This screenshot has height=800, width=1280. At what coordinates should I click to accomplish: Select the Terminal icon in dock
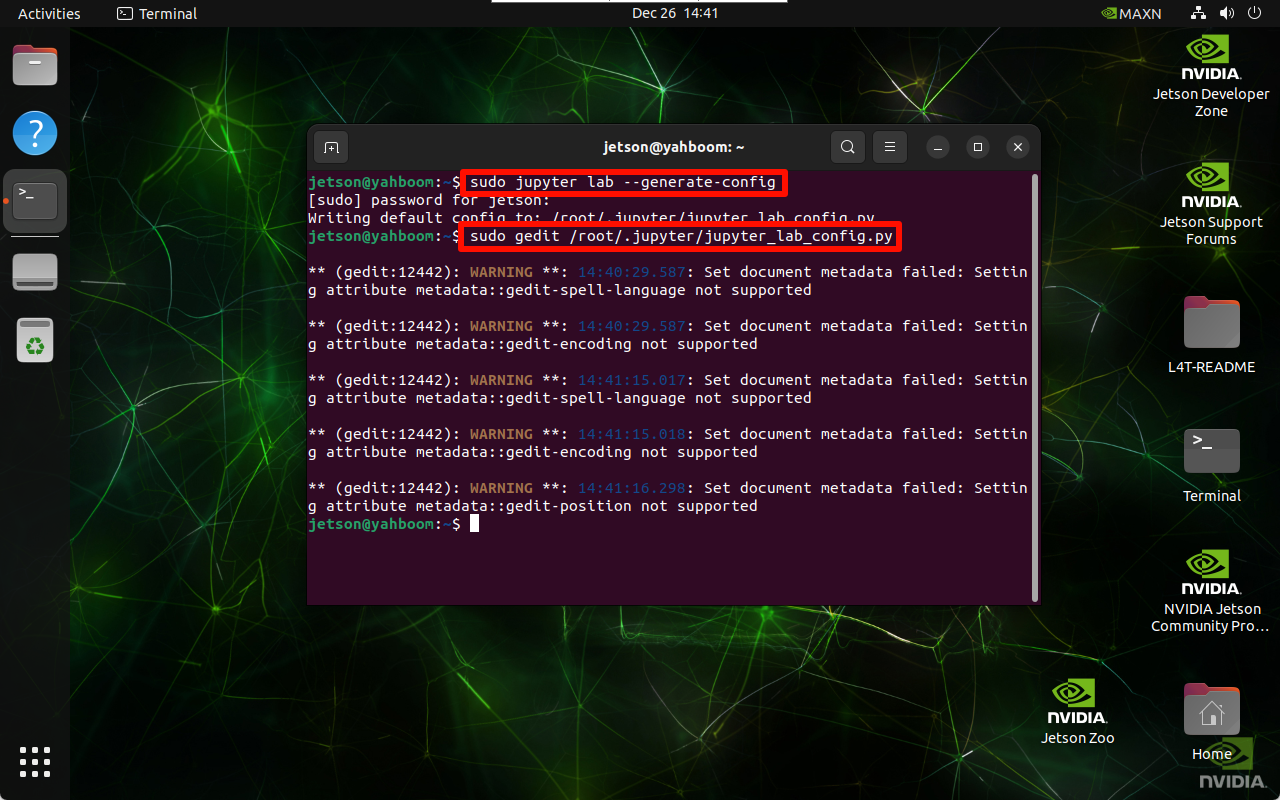[35, 201]
